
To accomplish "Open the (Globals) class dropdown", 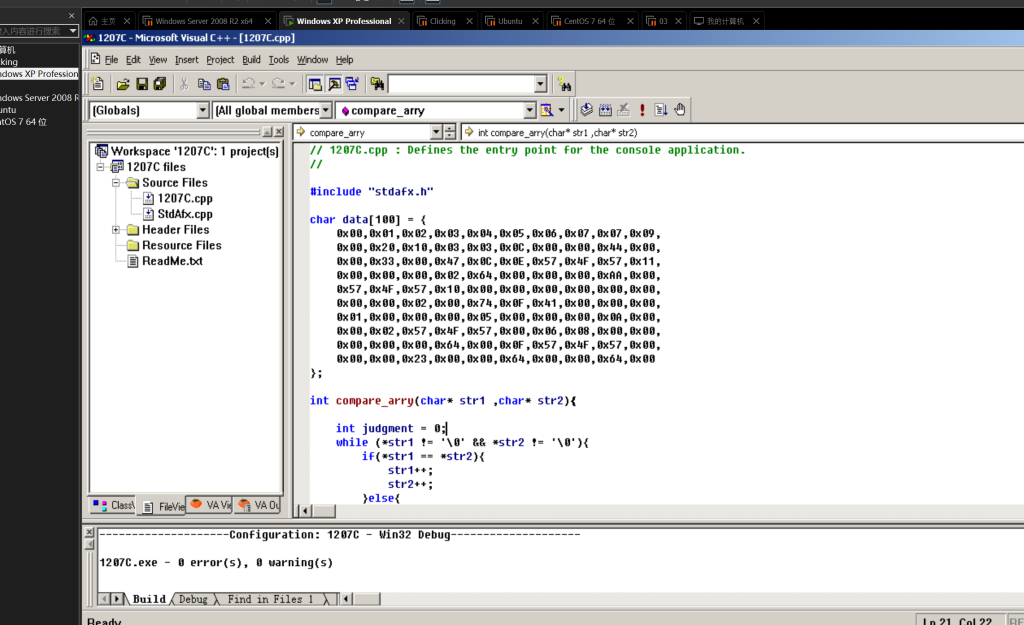I will [x=203, y=110].
